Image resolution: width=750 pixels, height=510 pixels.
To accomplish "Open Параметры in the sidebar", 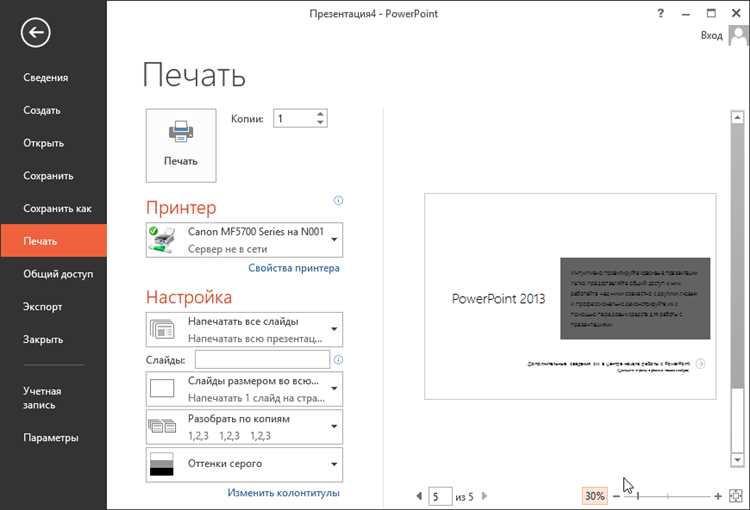I will click(x=51, y=438).
